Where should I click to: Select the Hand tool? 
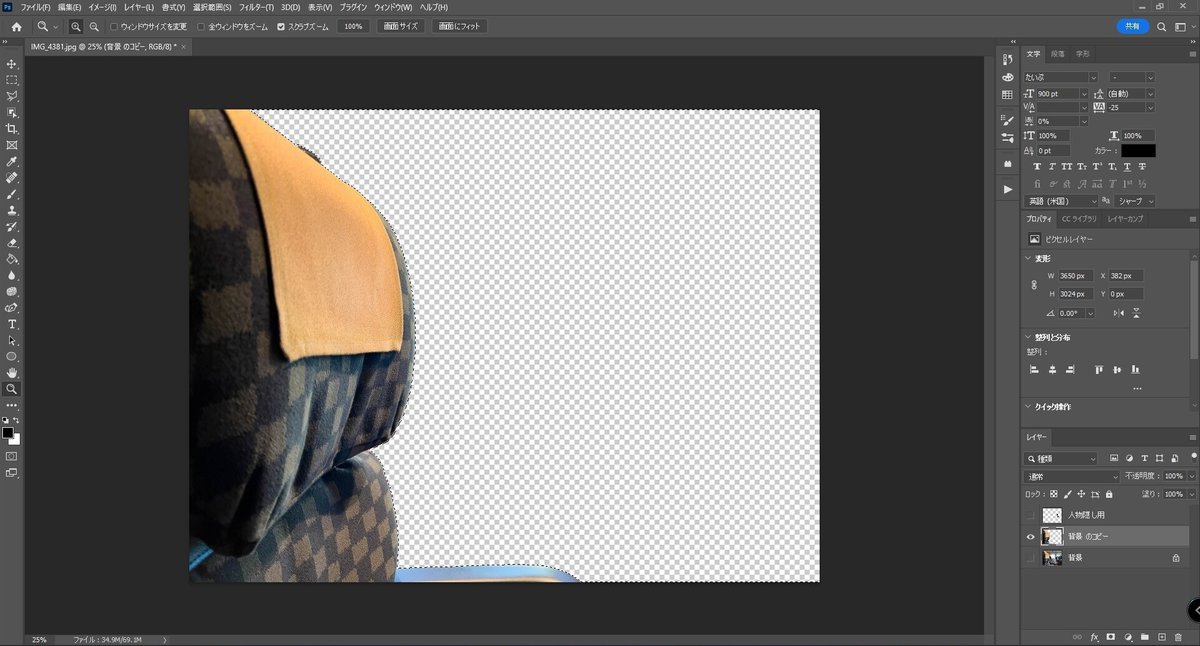(x=12, y=372)
